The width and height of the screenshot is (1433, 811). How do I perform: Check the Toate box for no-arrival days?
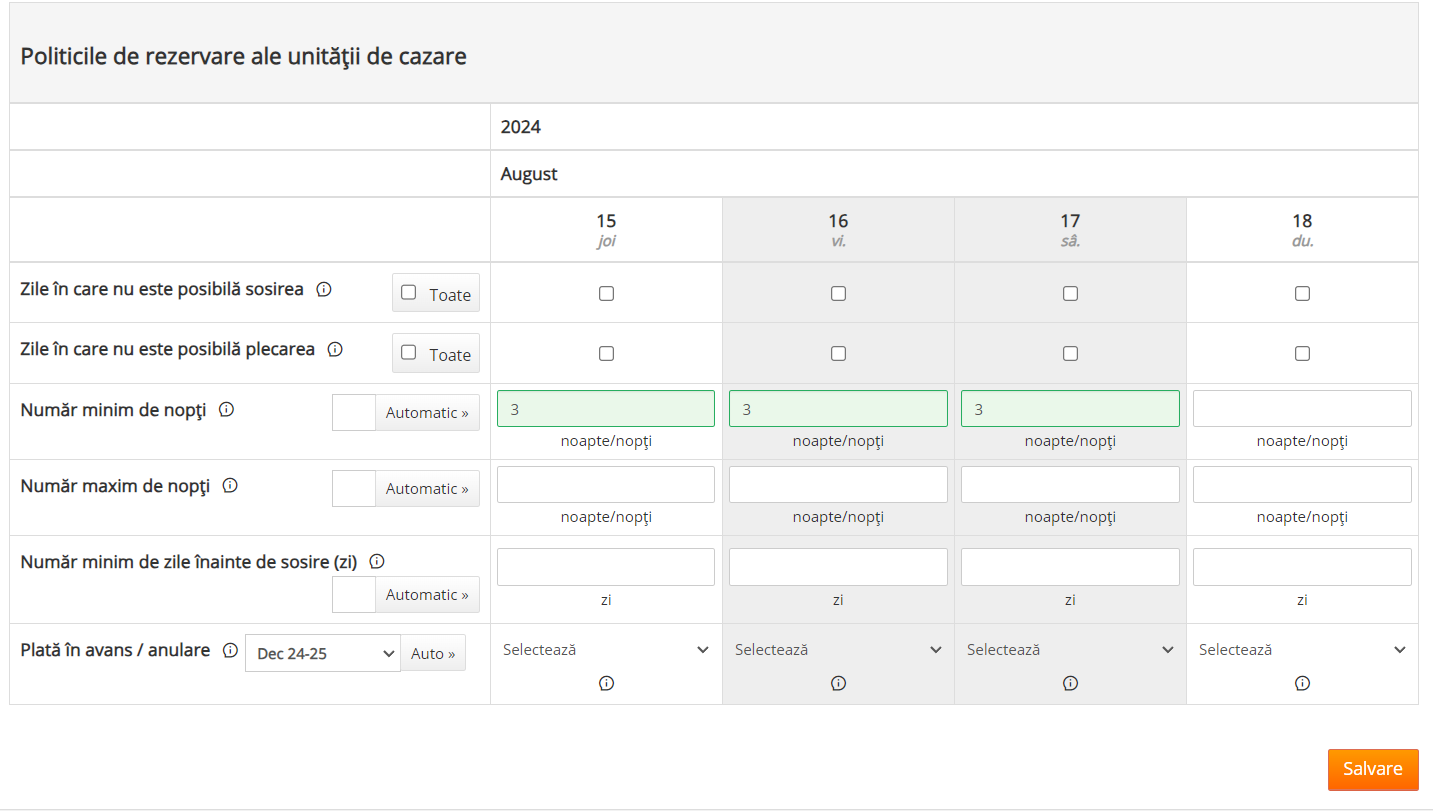coord(409,293)
